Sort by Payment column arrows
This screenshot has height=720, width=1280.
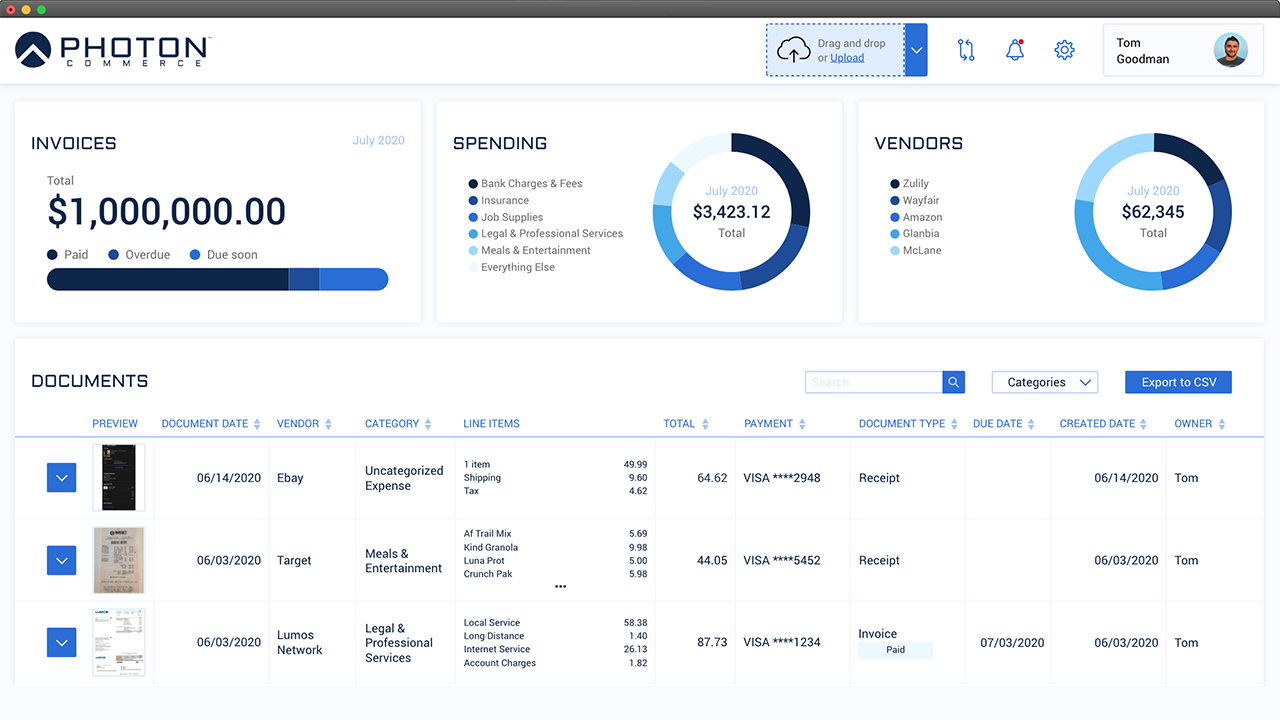point(803,424)
